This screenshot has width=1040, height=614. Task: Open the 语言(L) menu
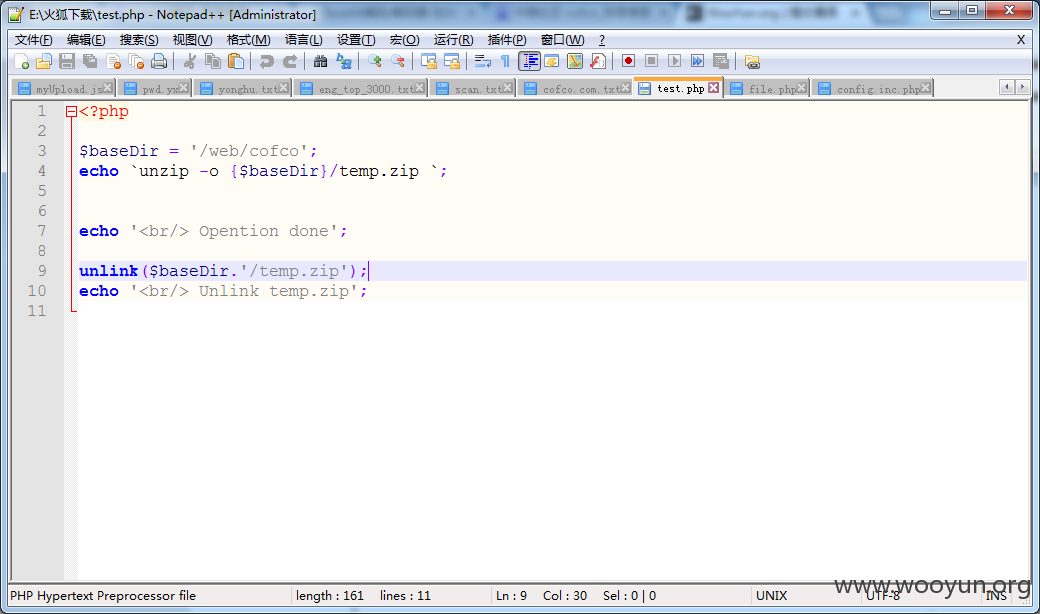(304, 40)
